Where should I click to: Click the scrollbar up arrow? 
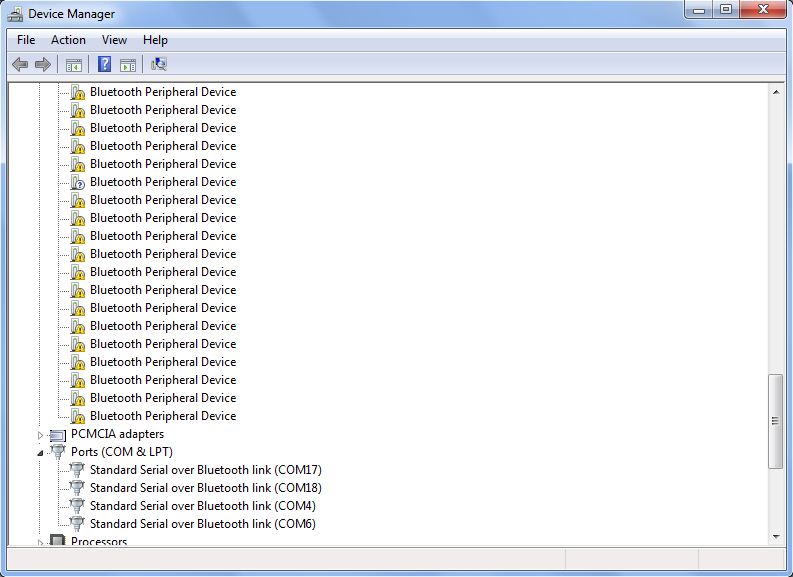[x=776, y=92]
